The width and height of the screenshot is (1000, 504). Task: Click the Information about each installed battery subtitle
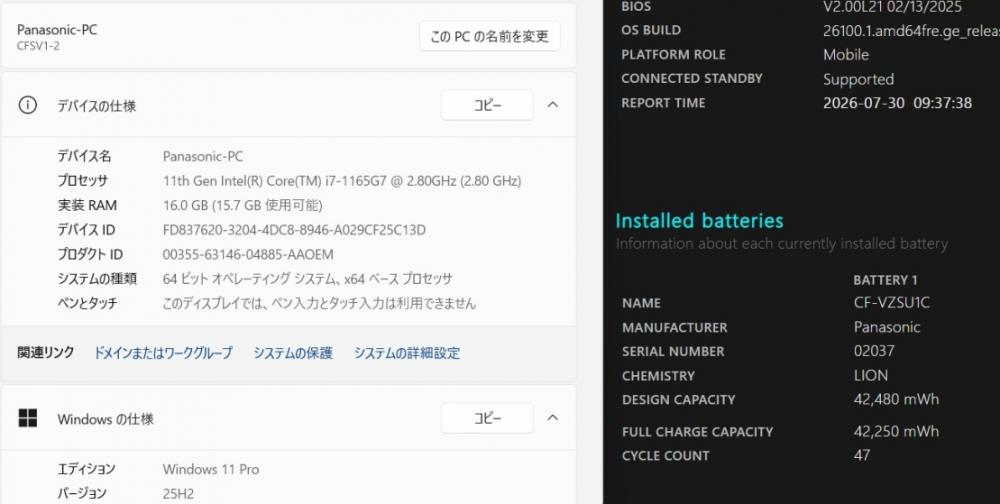tap(781, 244)
